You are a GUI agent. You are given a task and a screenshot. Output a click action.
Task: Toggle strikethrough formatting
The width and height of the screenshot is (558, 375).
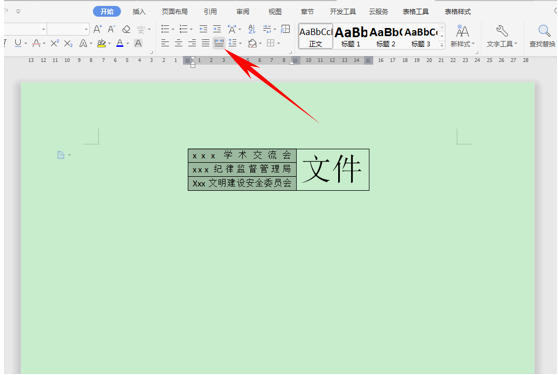(36, 43)
